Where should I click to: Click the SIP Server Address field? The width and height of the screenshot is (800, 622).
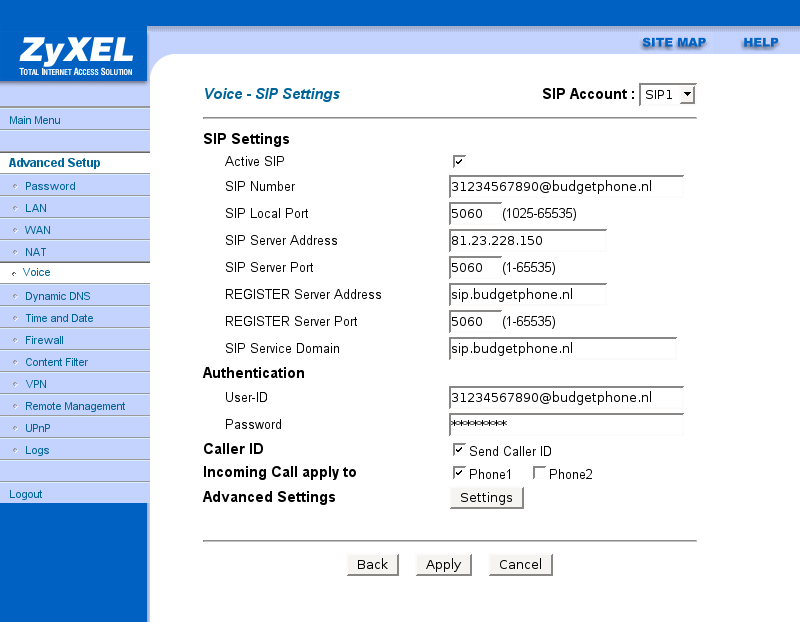pos(528,241)
